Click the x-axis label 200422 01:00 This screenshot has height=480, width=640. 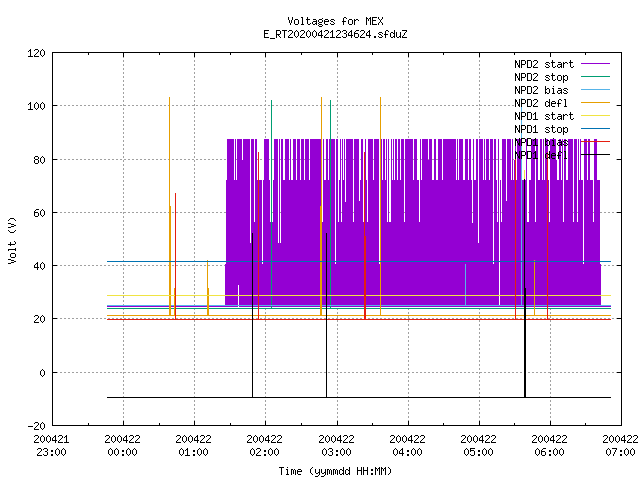(x=193, y=446)
